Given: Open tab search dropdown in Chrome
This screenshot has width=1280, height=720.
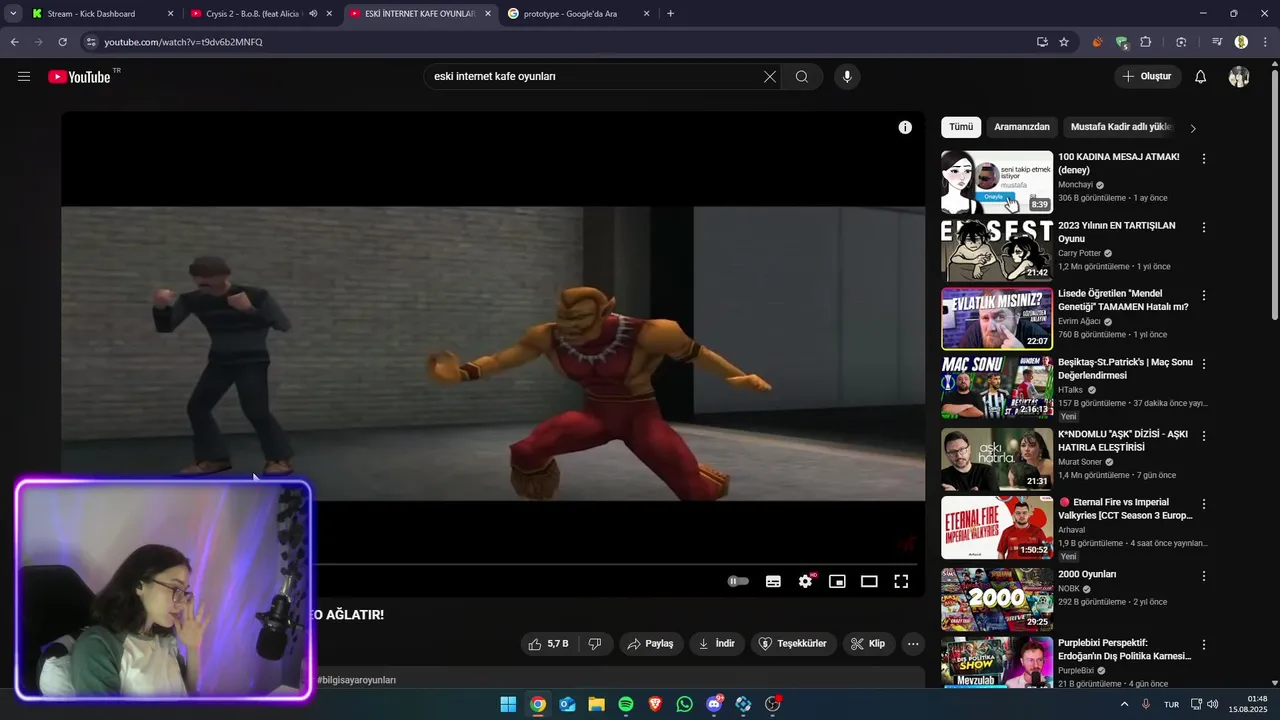Looking at the screenshot, I should (13, 14).
